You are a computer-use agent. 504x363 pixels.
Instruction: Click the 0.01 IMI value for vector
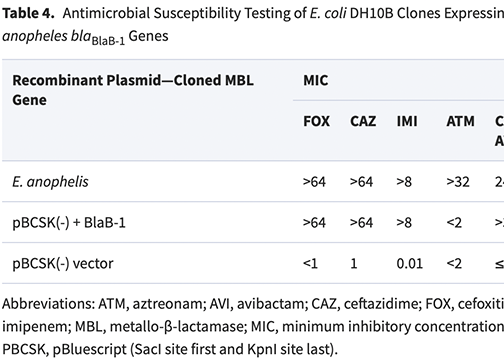(x=410, y=264)
